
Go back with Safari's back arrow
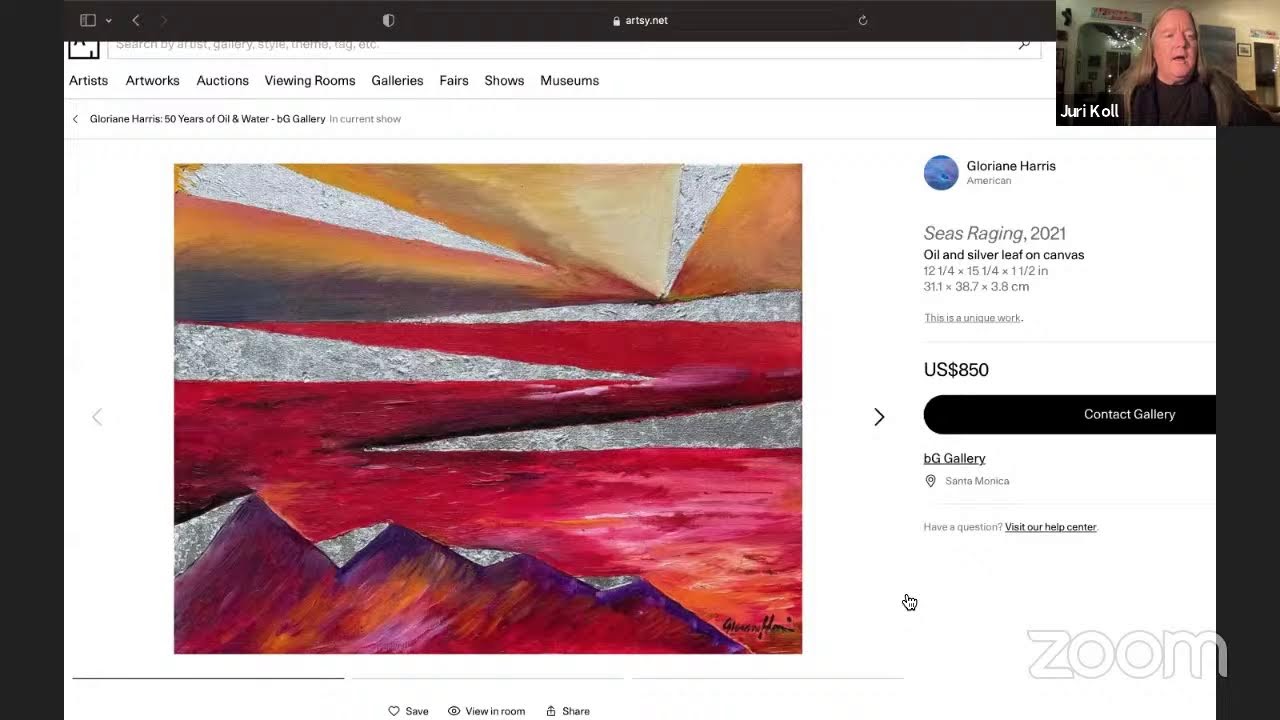pos(136,20)
